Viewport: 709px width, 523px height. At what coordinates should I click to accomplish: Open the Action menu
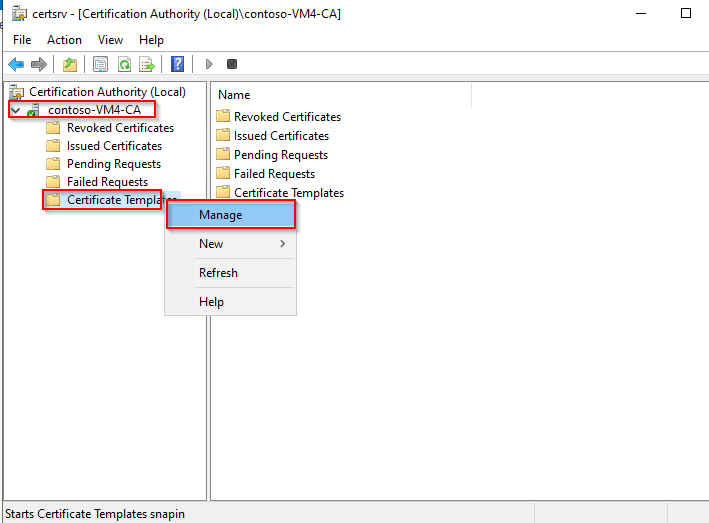pos(64,40)
